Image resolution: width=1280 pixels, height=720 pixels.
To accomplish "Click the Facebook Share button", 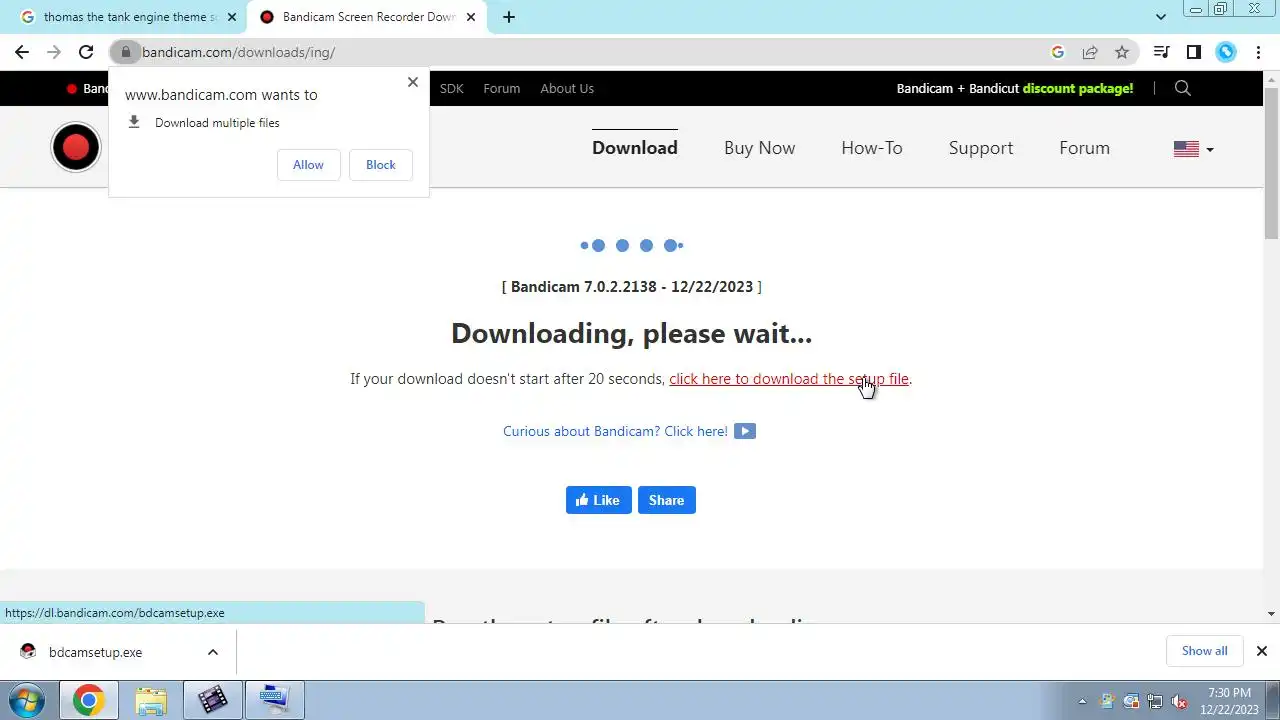I will pos(666,500).
